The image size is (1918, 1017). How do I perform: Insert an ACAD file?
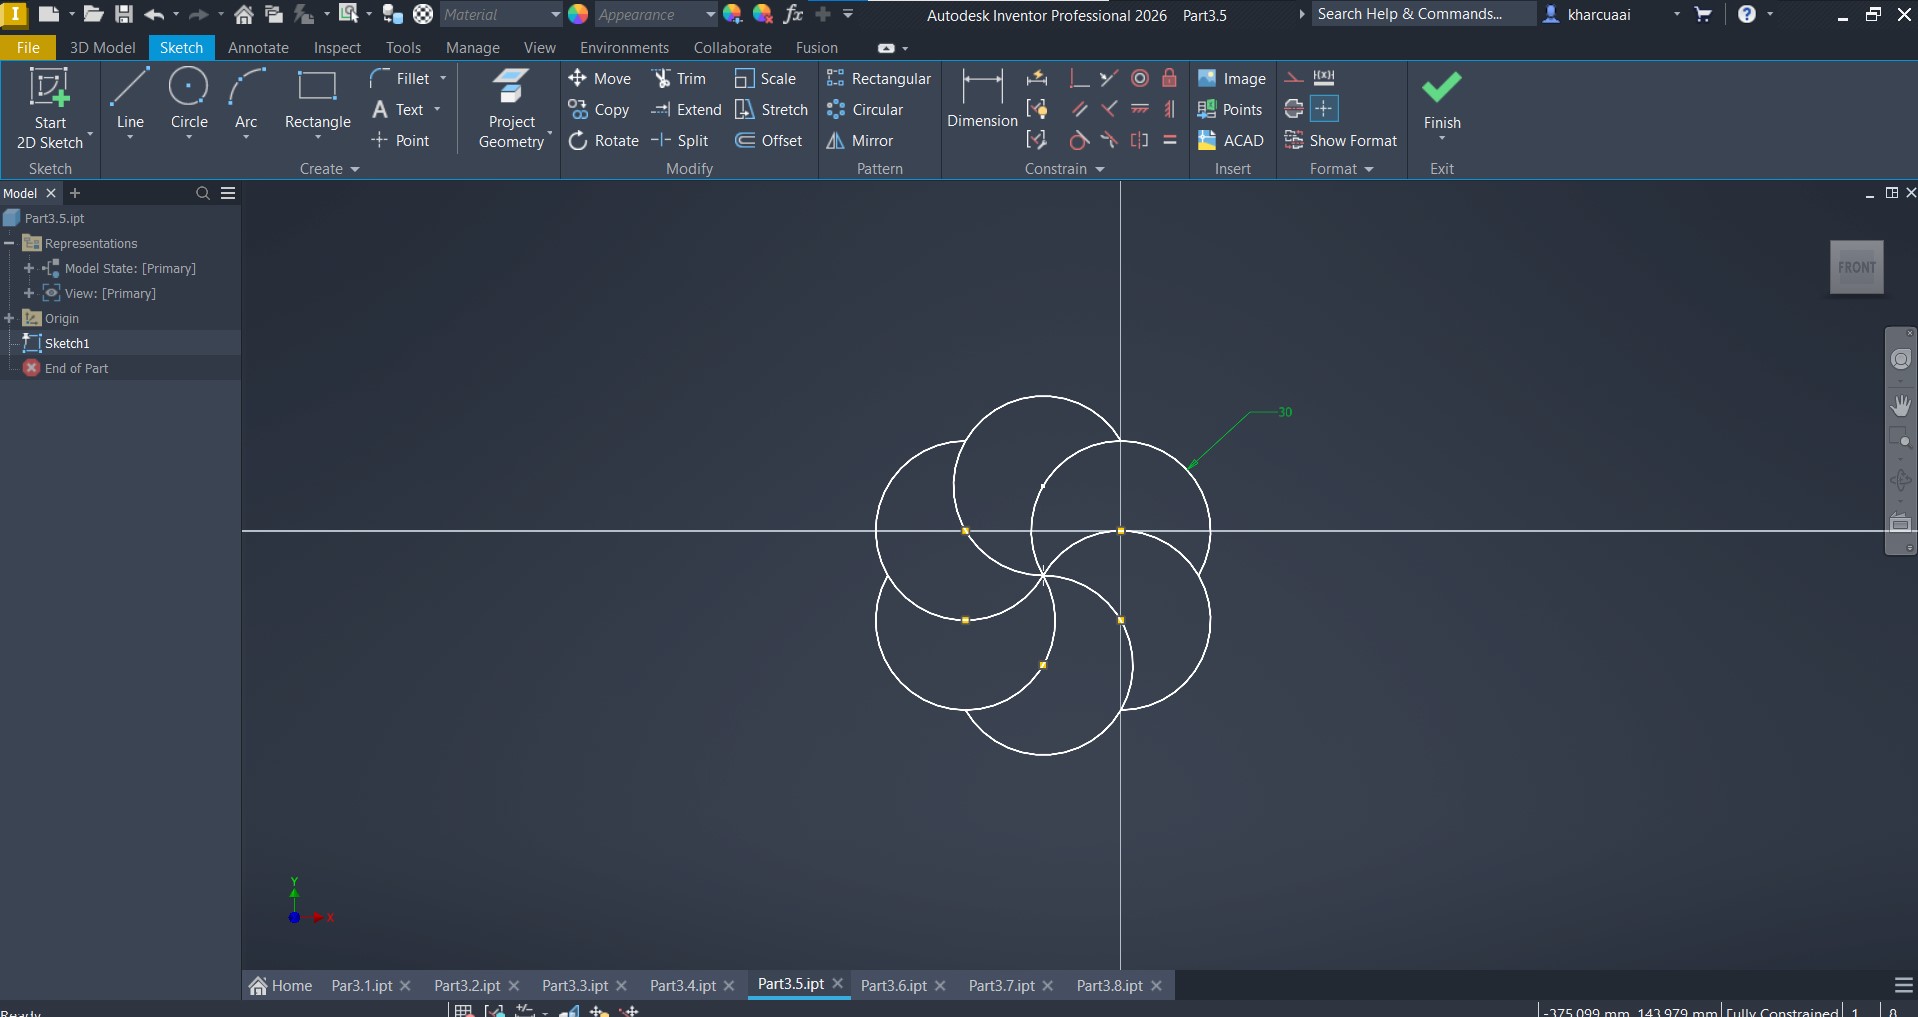coord(1231,141)
